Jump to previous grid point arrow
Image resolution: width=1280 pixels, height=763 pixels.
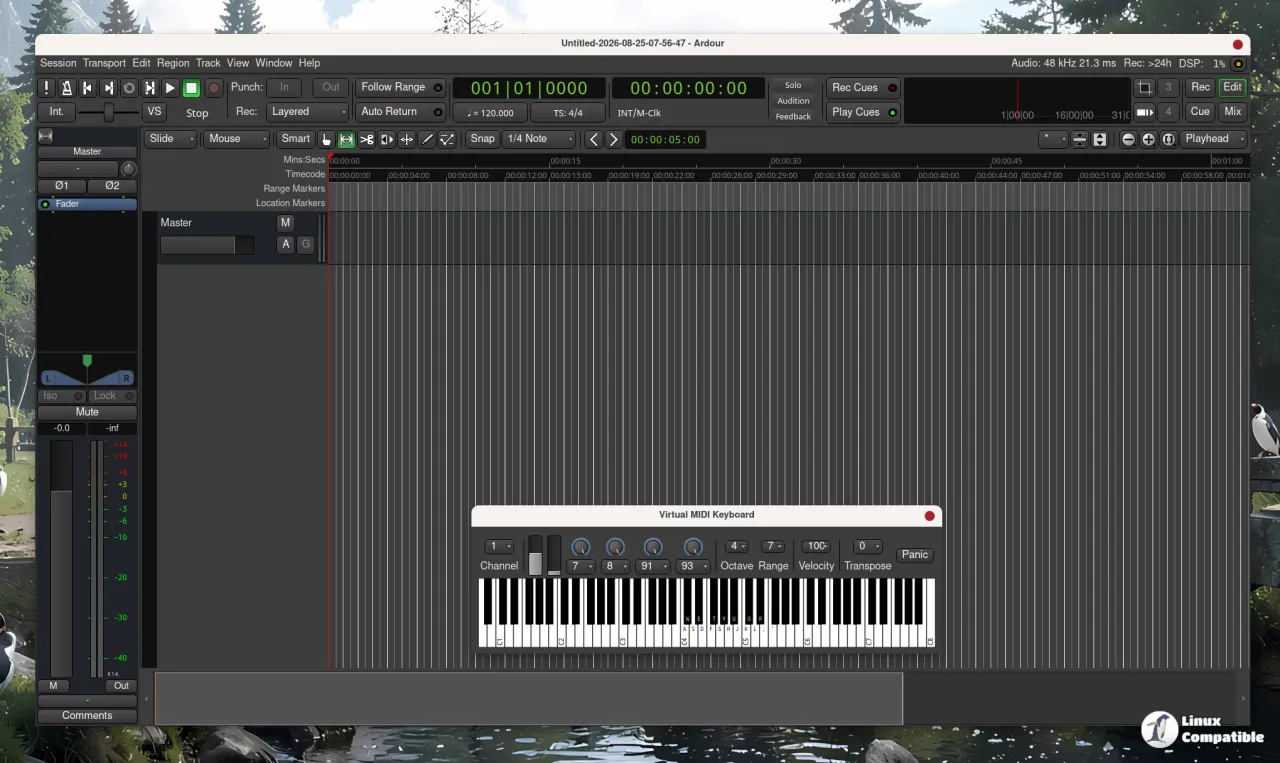click(x=594, y=140)
